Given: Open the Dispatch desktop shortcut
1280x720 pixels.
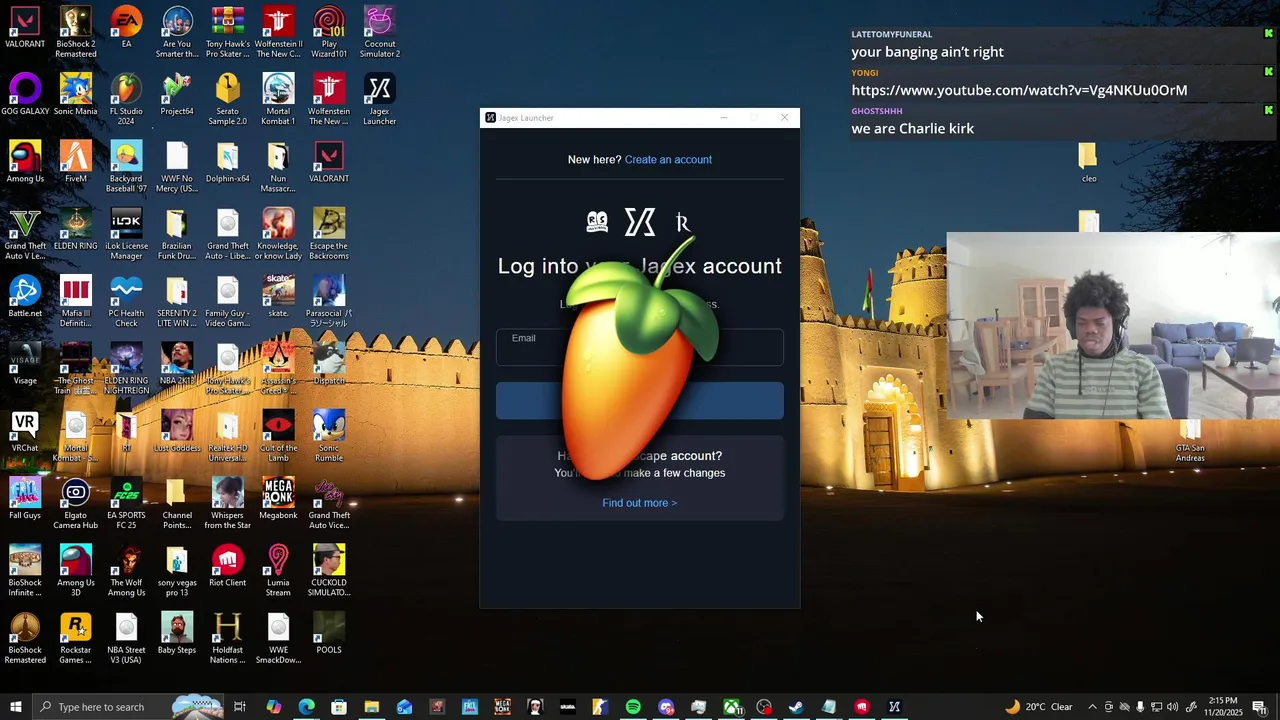Looking at the screenshot, I should click(329, 364).
